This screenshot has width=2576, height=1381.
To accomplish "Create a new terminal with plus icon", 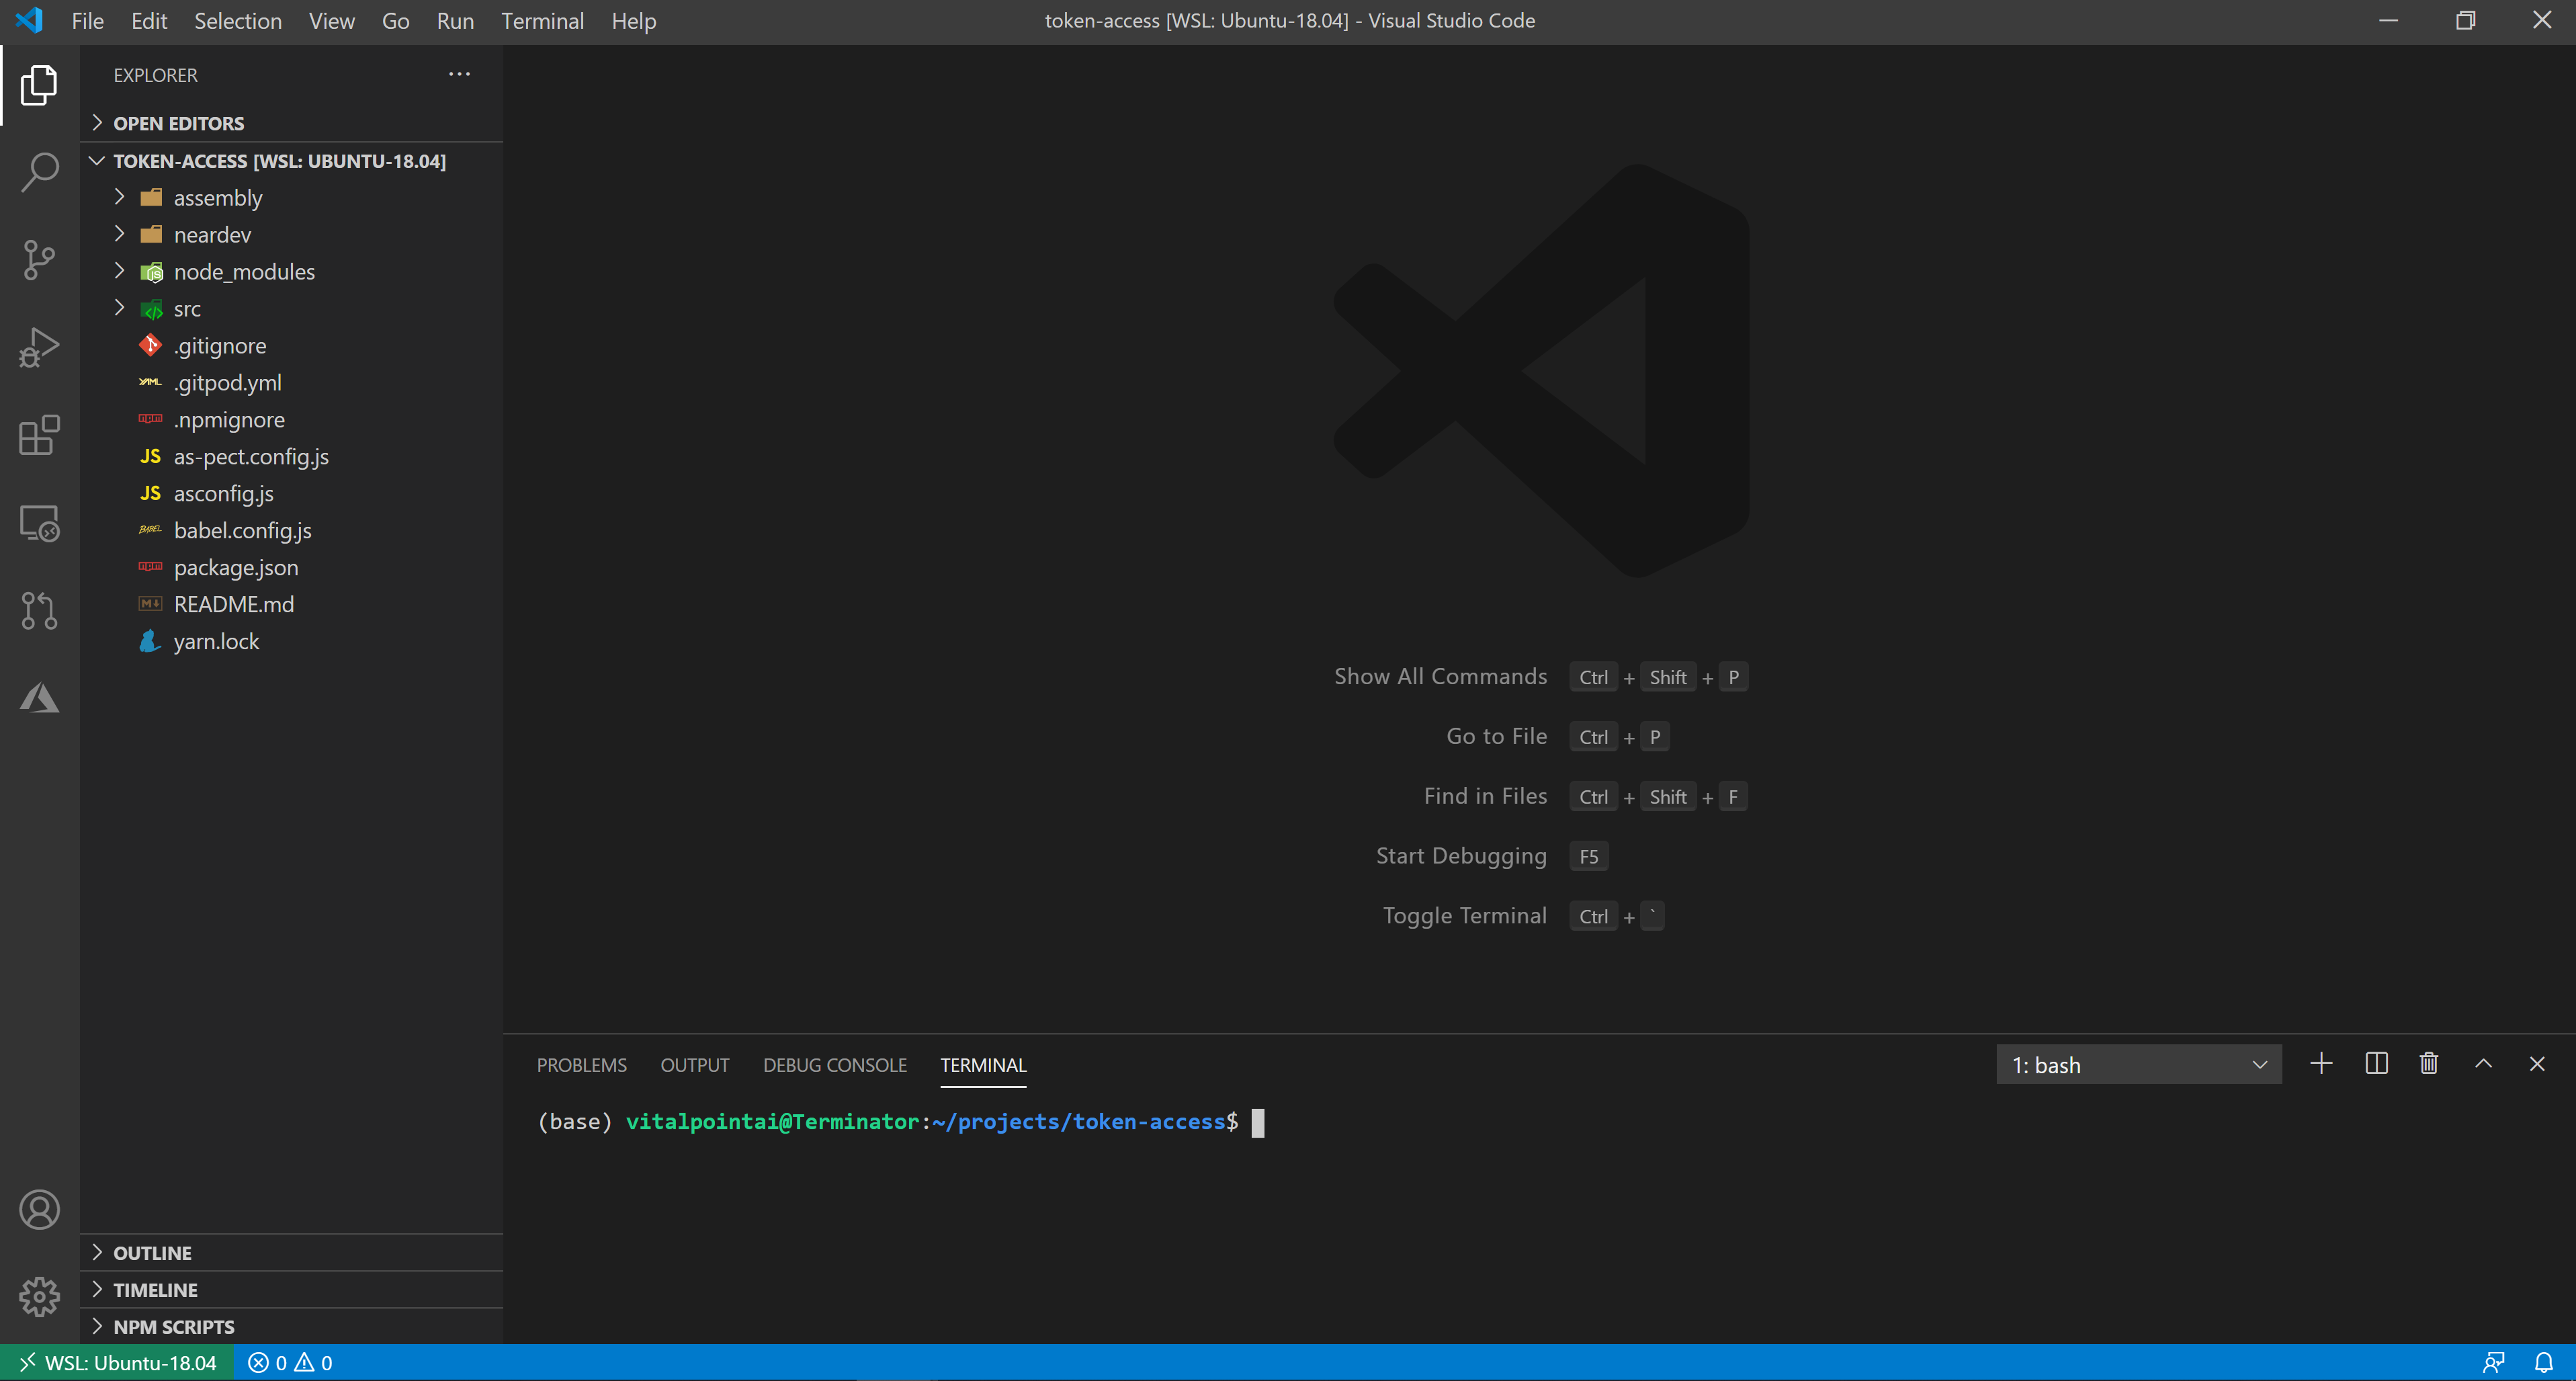I will pyautogui.click(x=2321, y=1064).
